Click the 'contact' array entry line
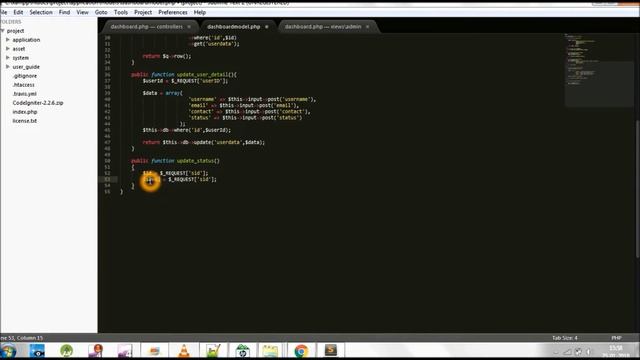The height and width of the screenshot is (360, 640). tap(249, 111)
